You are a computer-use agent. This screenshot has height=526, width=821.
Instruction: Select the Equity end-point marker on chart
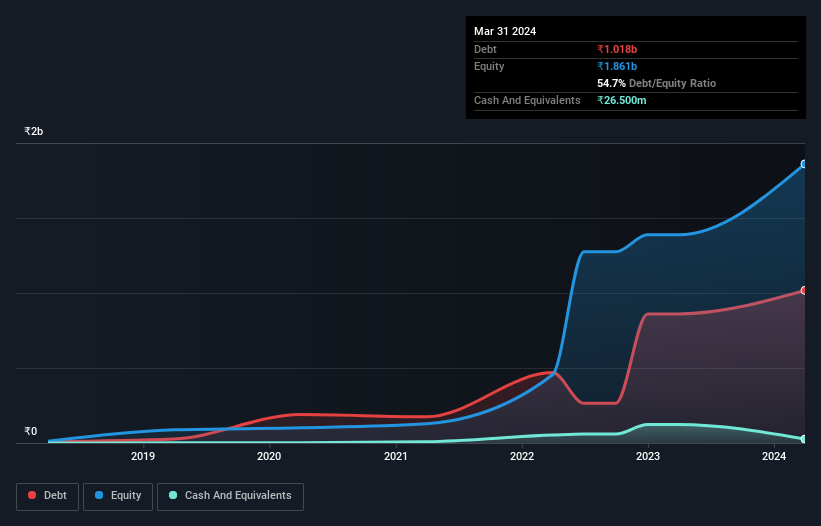click(804, 164)
